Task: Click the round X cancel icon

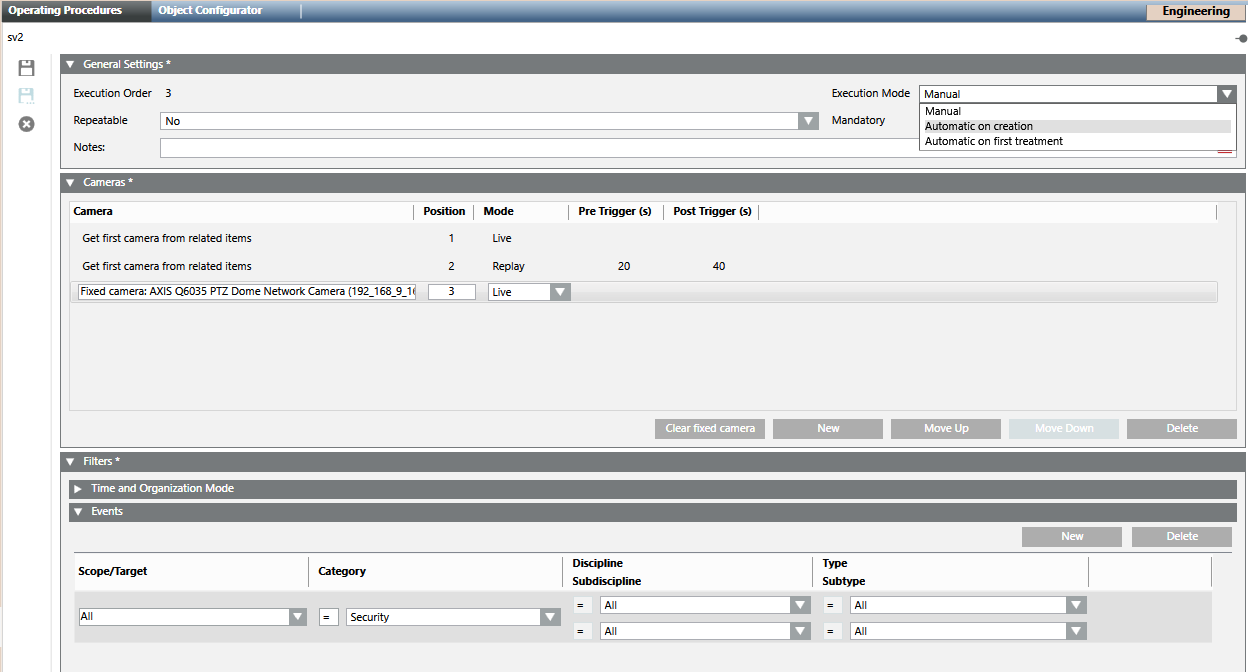Action: click(x=27, y=124)
